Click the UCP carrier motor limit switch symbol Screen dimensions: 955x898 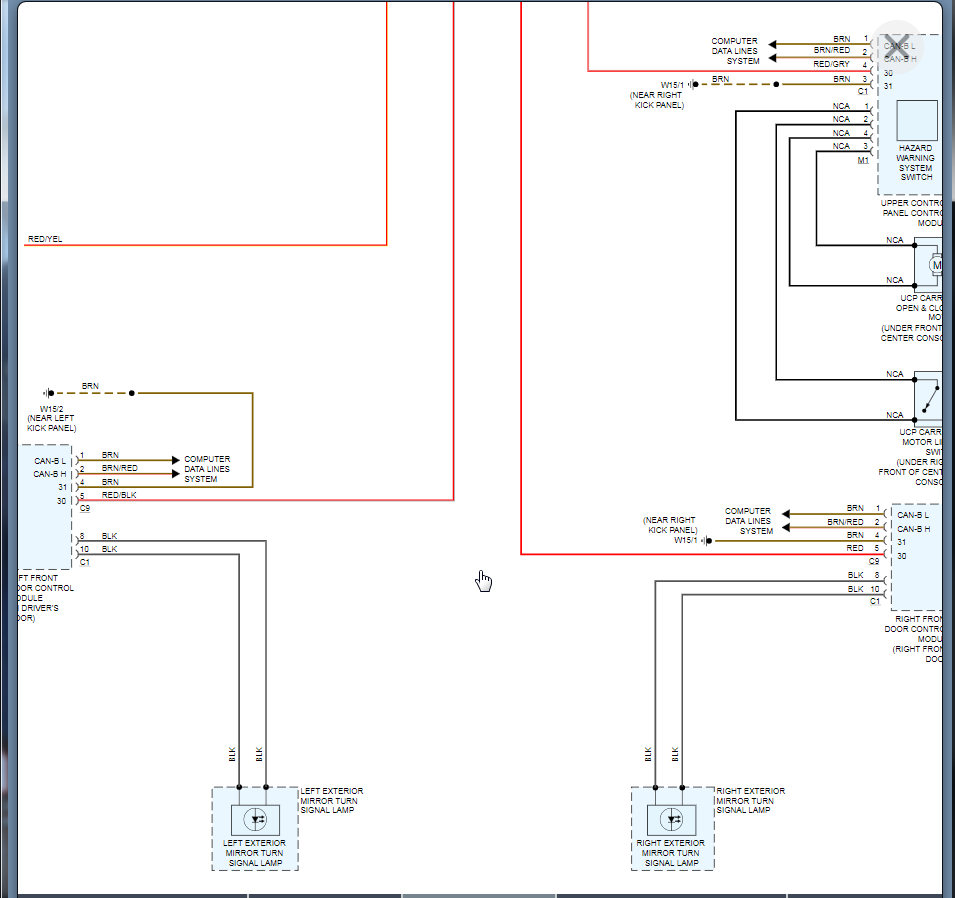928,400
